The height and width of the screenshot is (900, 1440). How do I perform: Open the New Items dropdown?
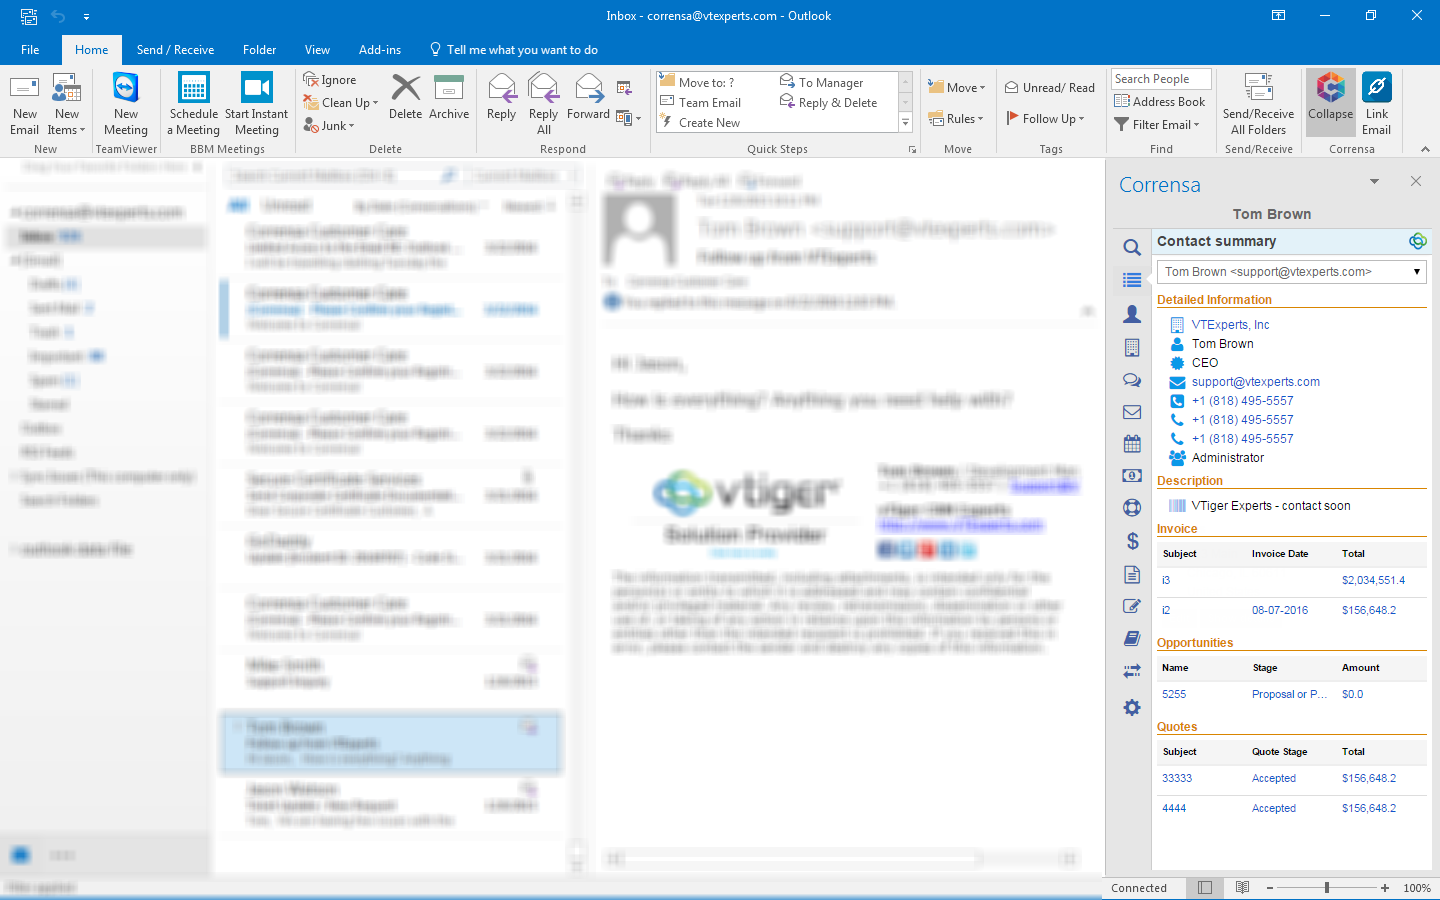(66, 105)
